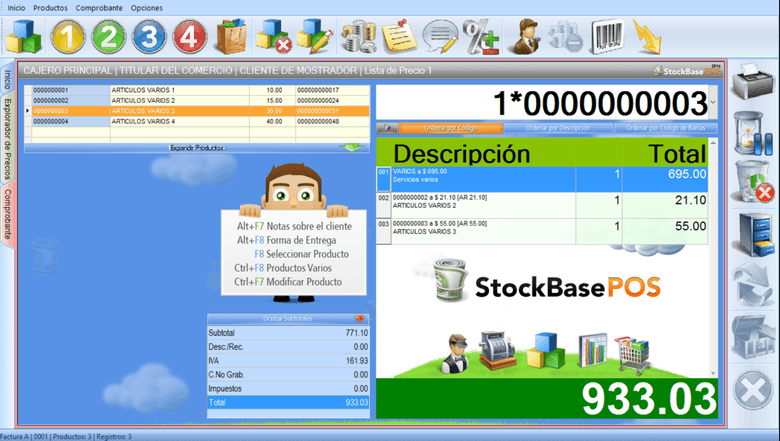Screen dimensions: 780x441
Task: Select invoice line 001 Servicios varios
Action: tap(542, 179)
